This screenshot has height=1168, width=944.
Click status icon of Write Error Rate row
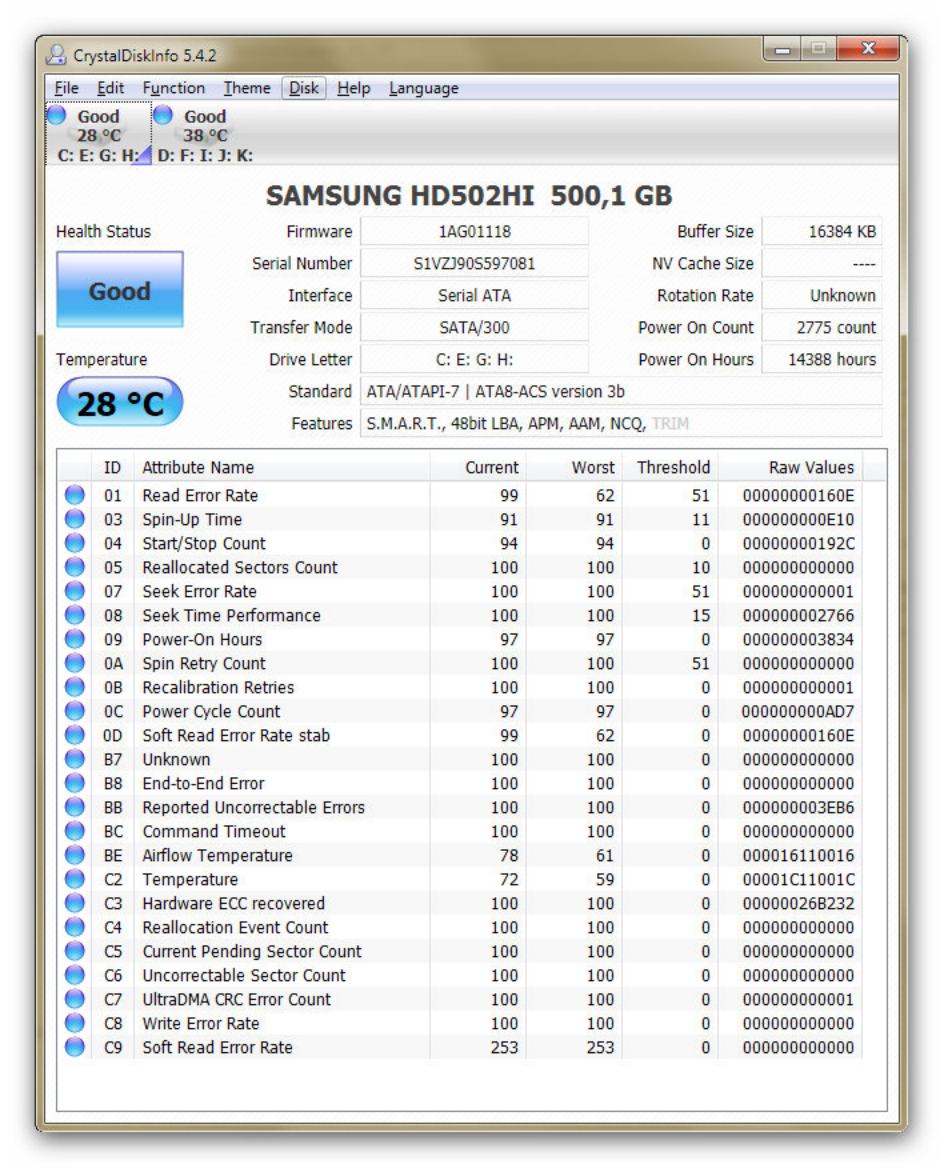[75, 1023]
